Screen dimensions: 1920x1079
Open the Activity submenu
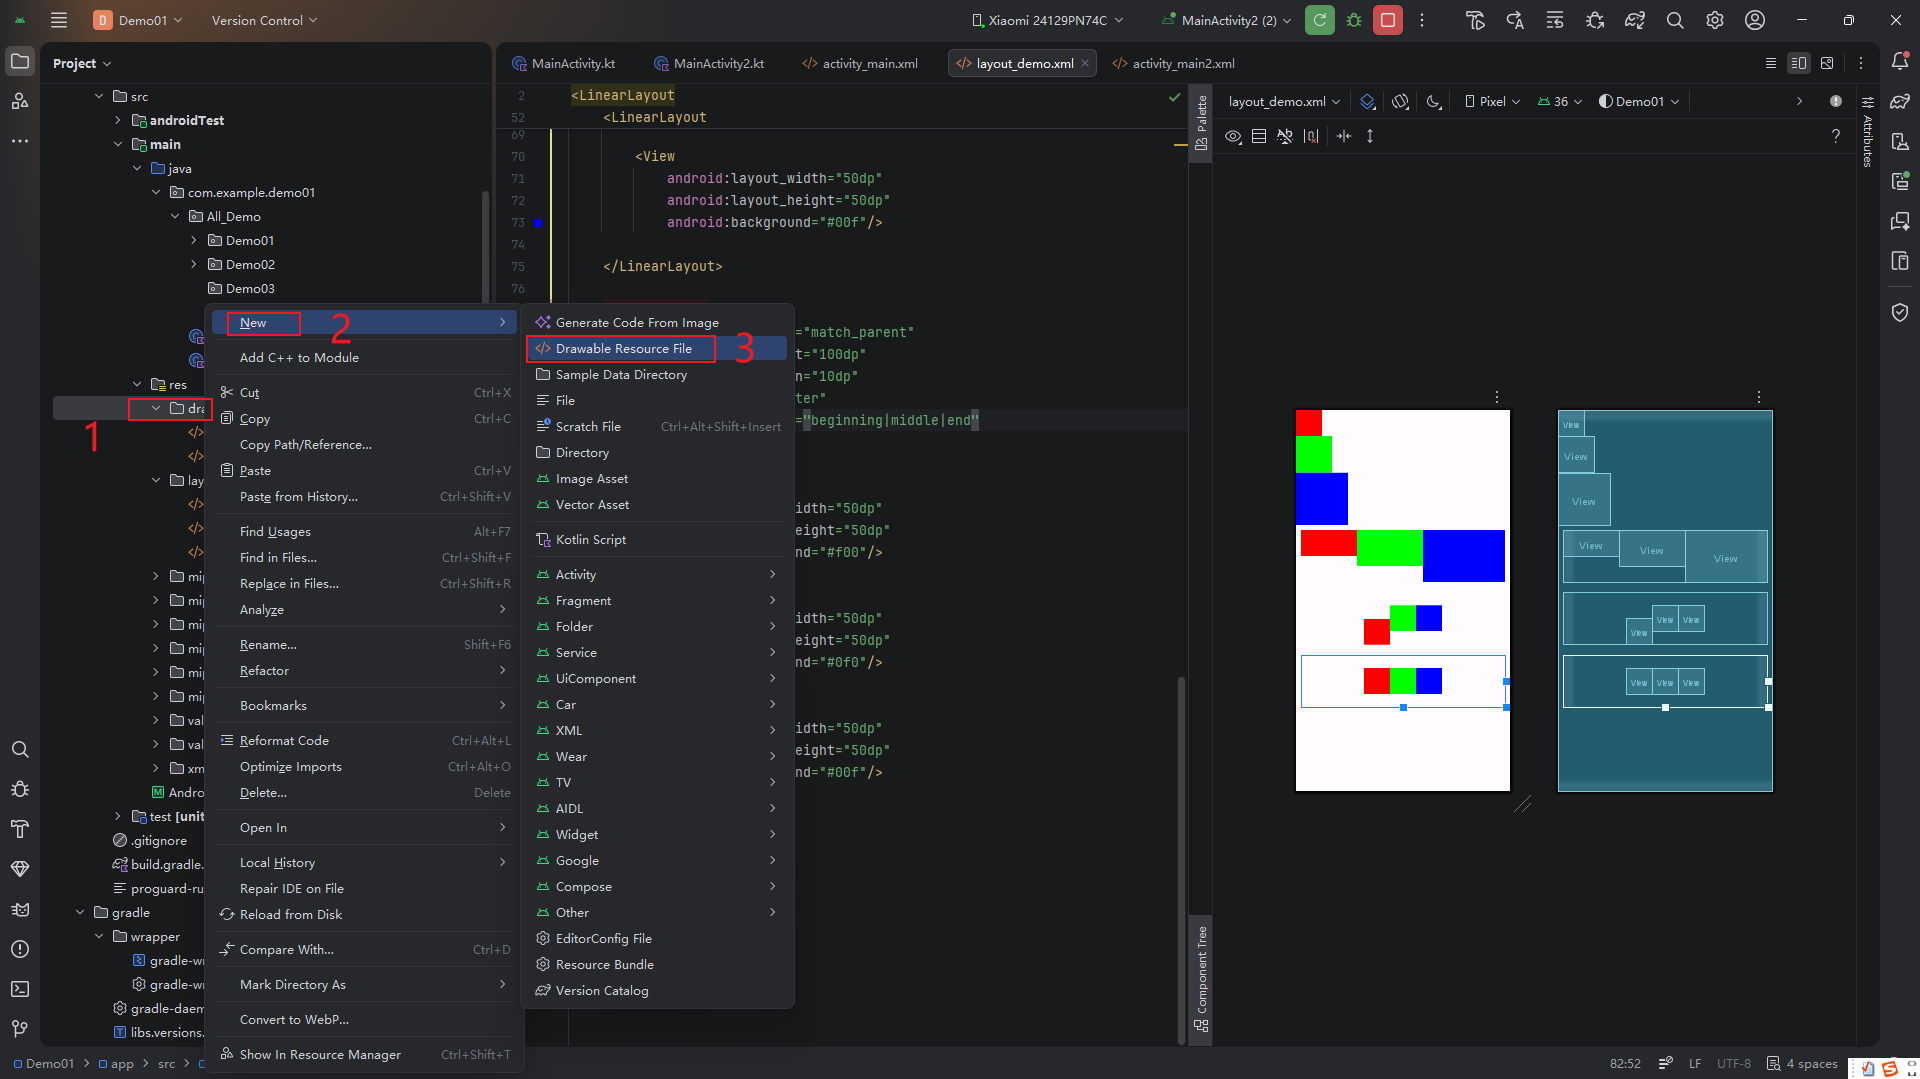click(658, 574)
